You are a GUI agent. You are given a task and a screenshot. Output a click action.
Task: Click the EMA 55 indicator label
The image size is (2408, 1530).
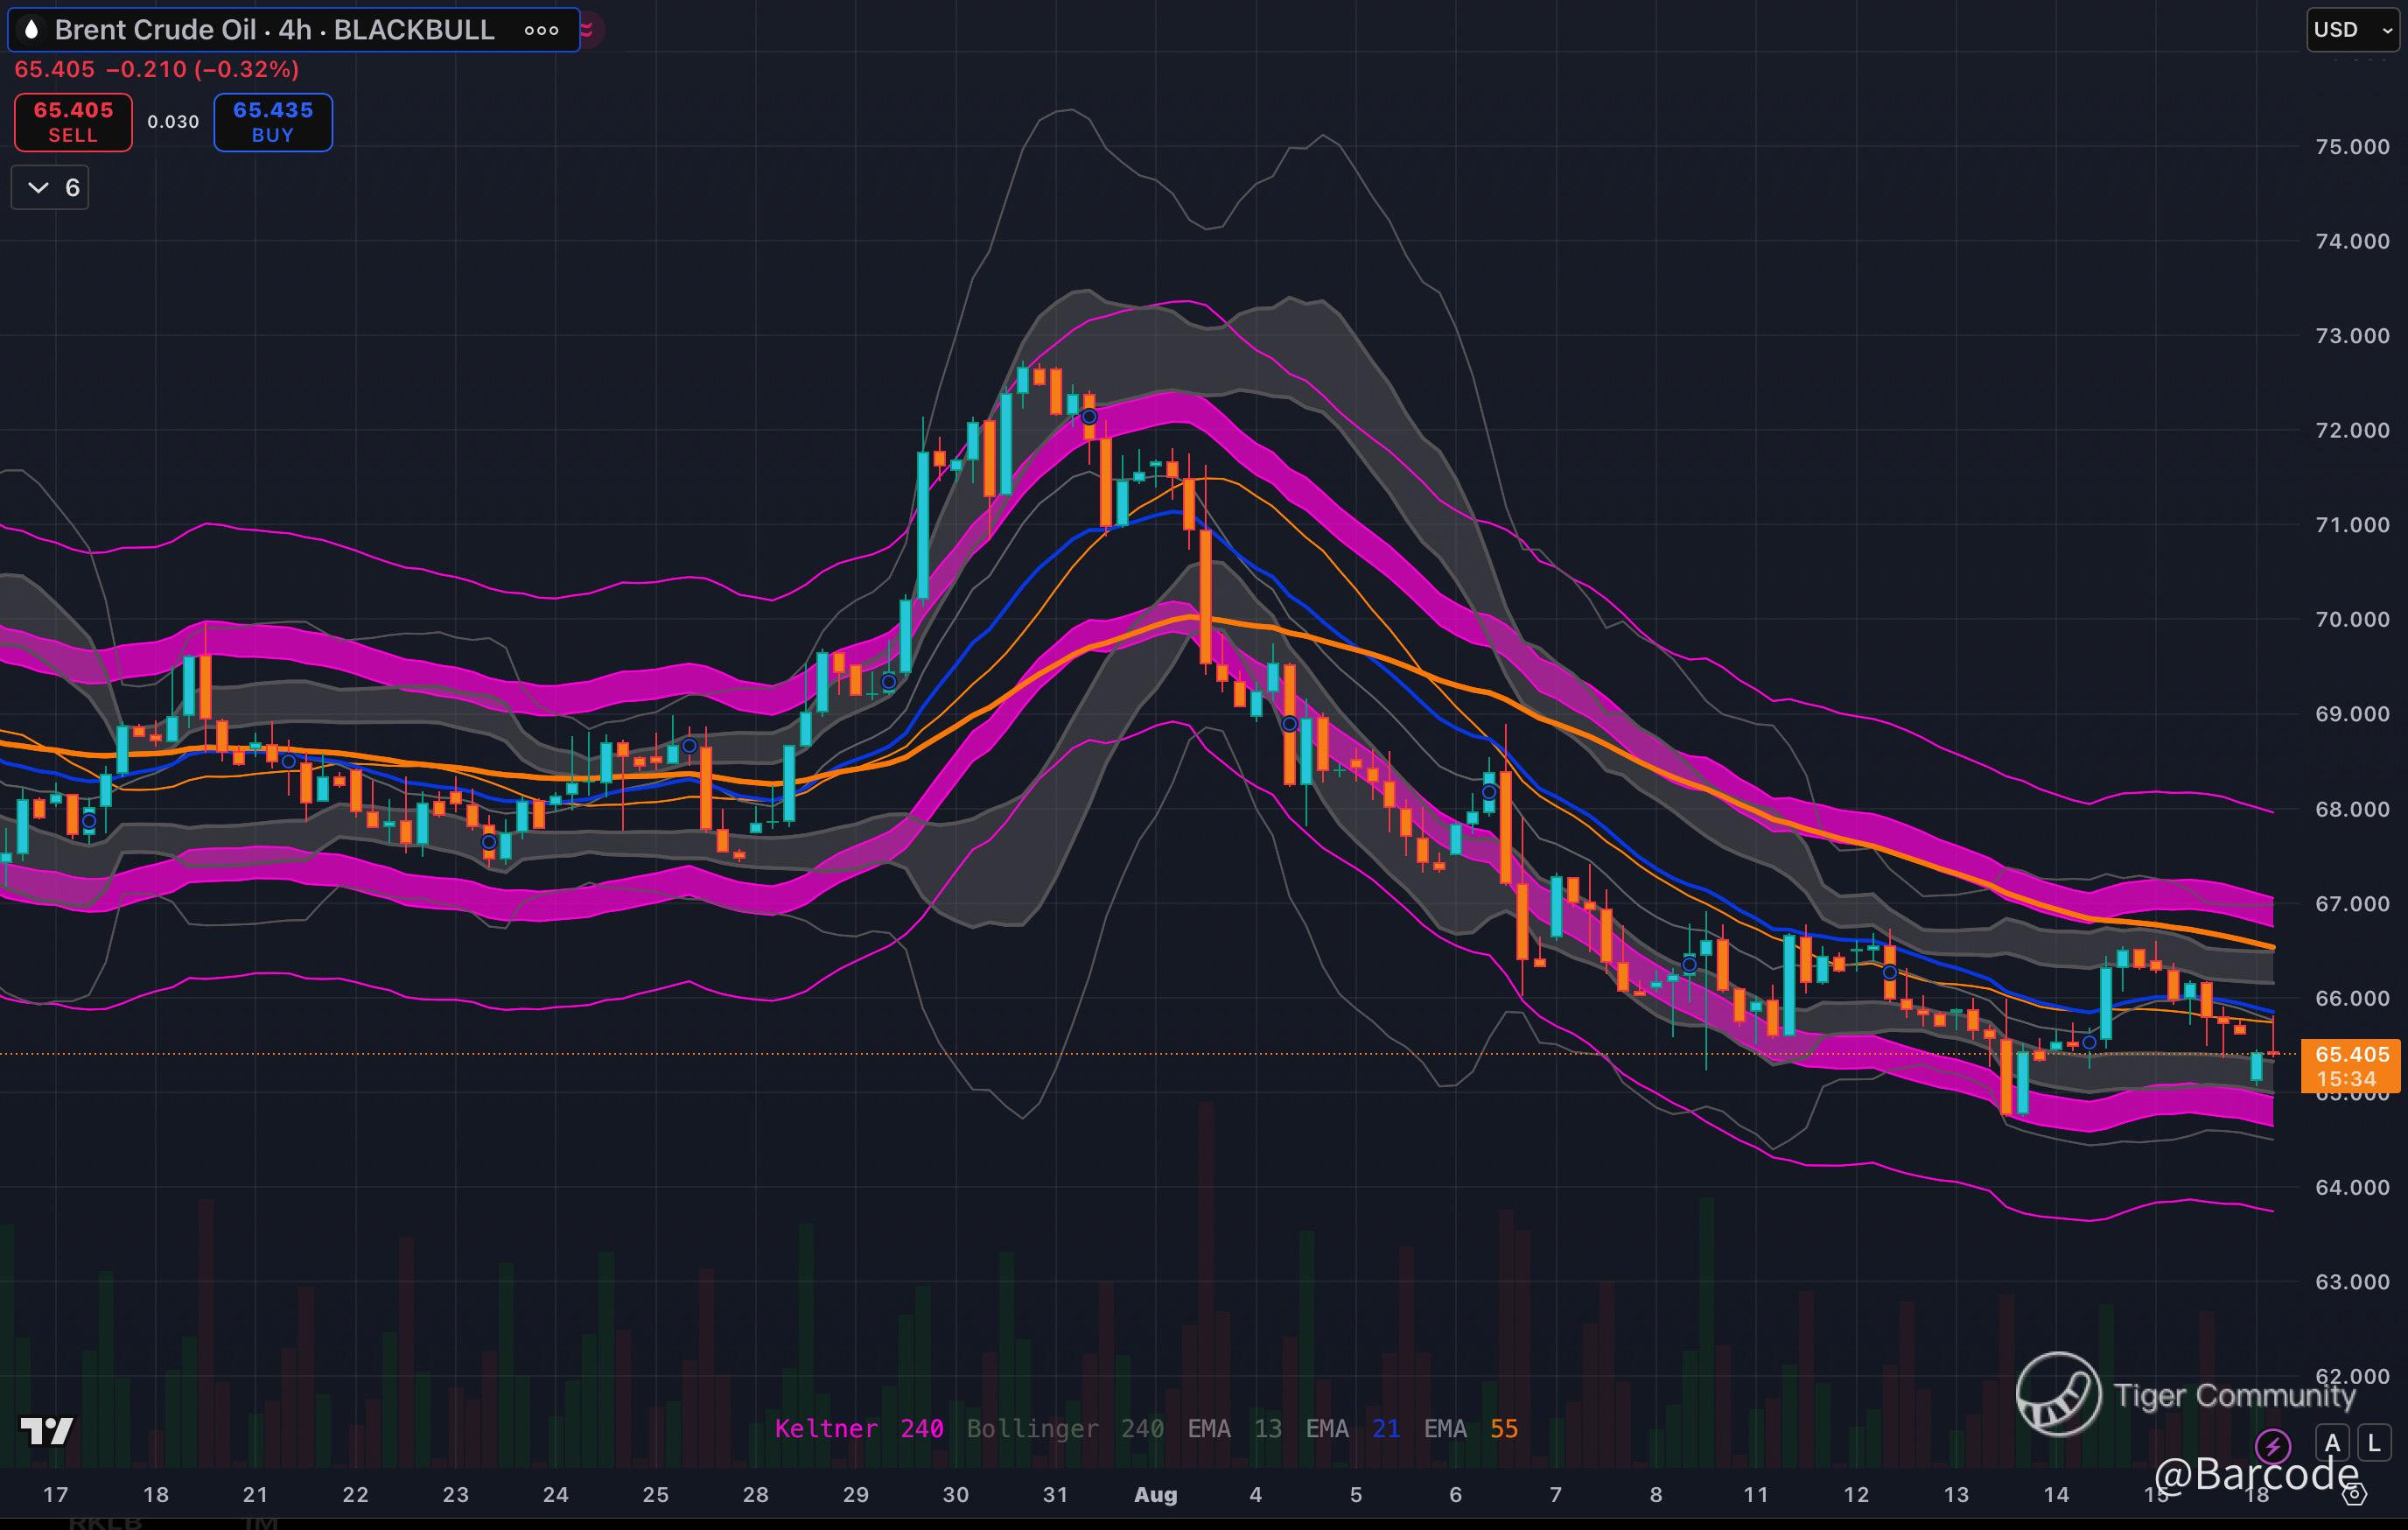[1470, 1429]
